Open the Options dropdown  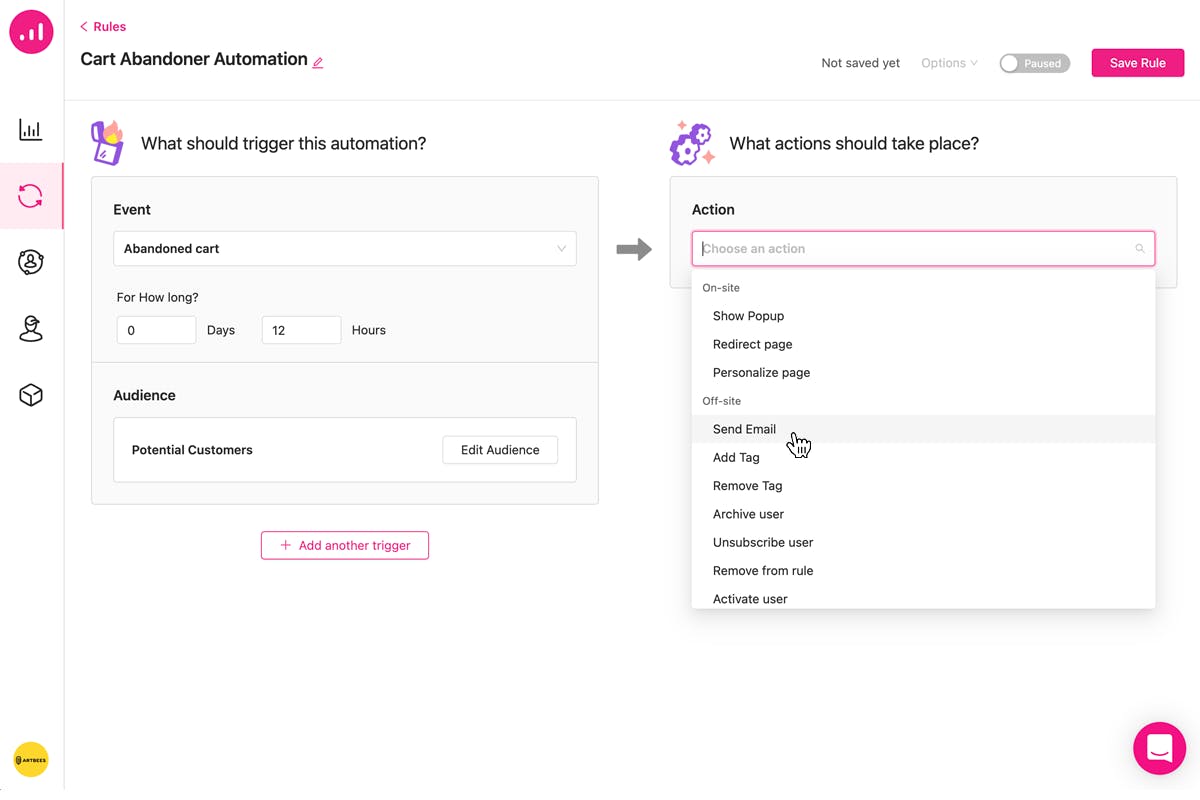click(x=949, y=63)
